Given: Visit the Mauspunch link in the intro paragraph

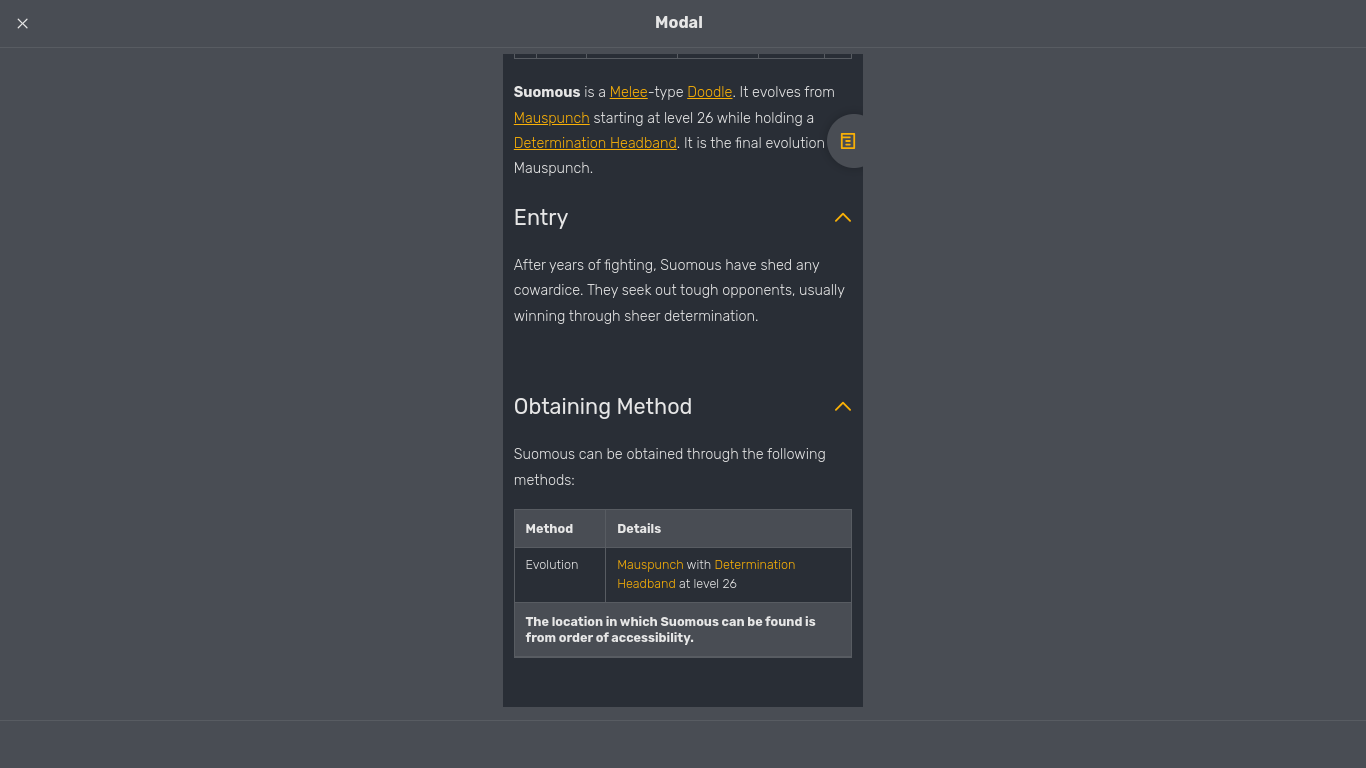Looking at the screenshot, I should pyautogui.click(x=551, y=117).
